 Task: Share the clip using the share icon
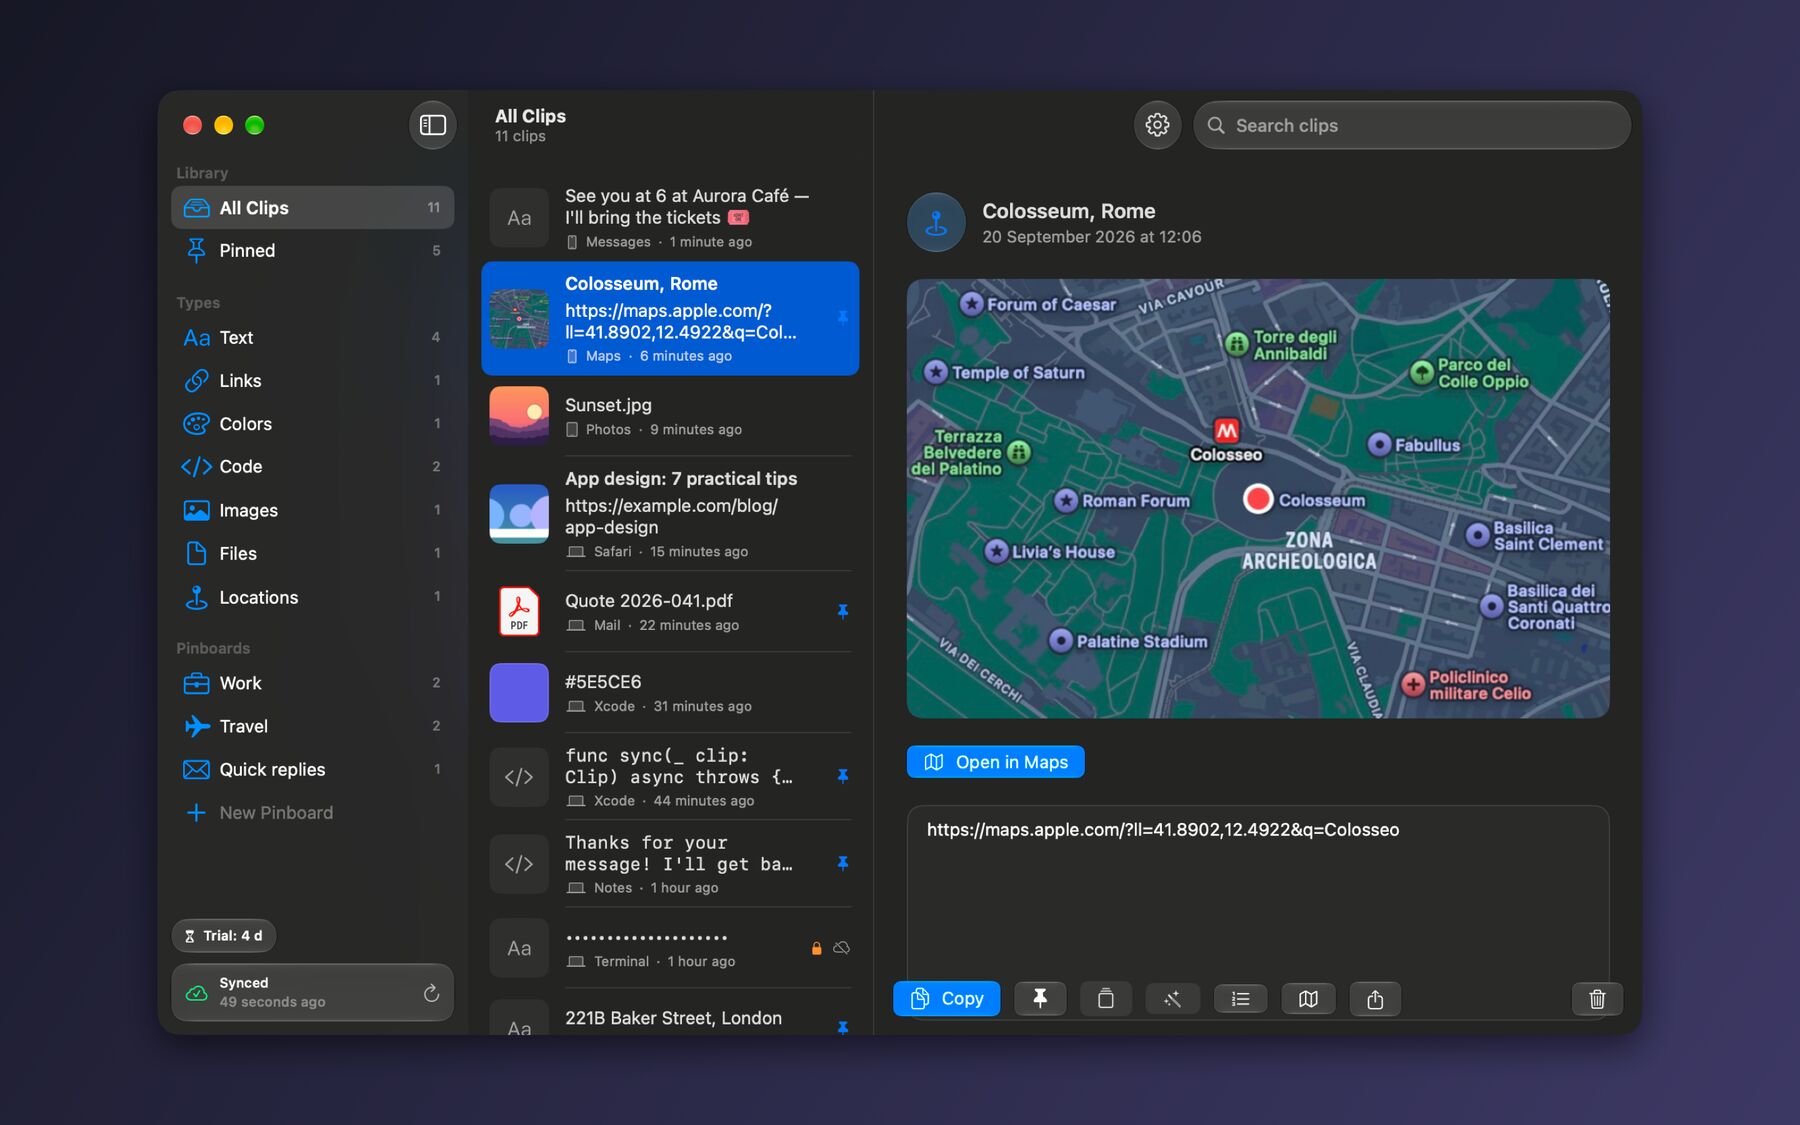(1375, 999)
